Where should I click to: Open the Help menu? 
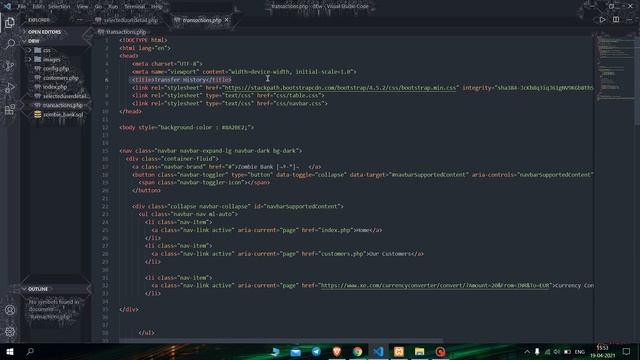(x=157, y=6)
